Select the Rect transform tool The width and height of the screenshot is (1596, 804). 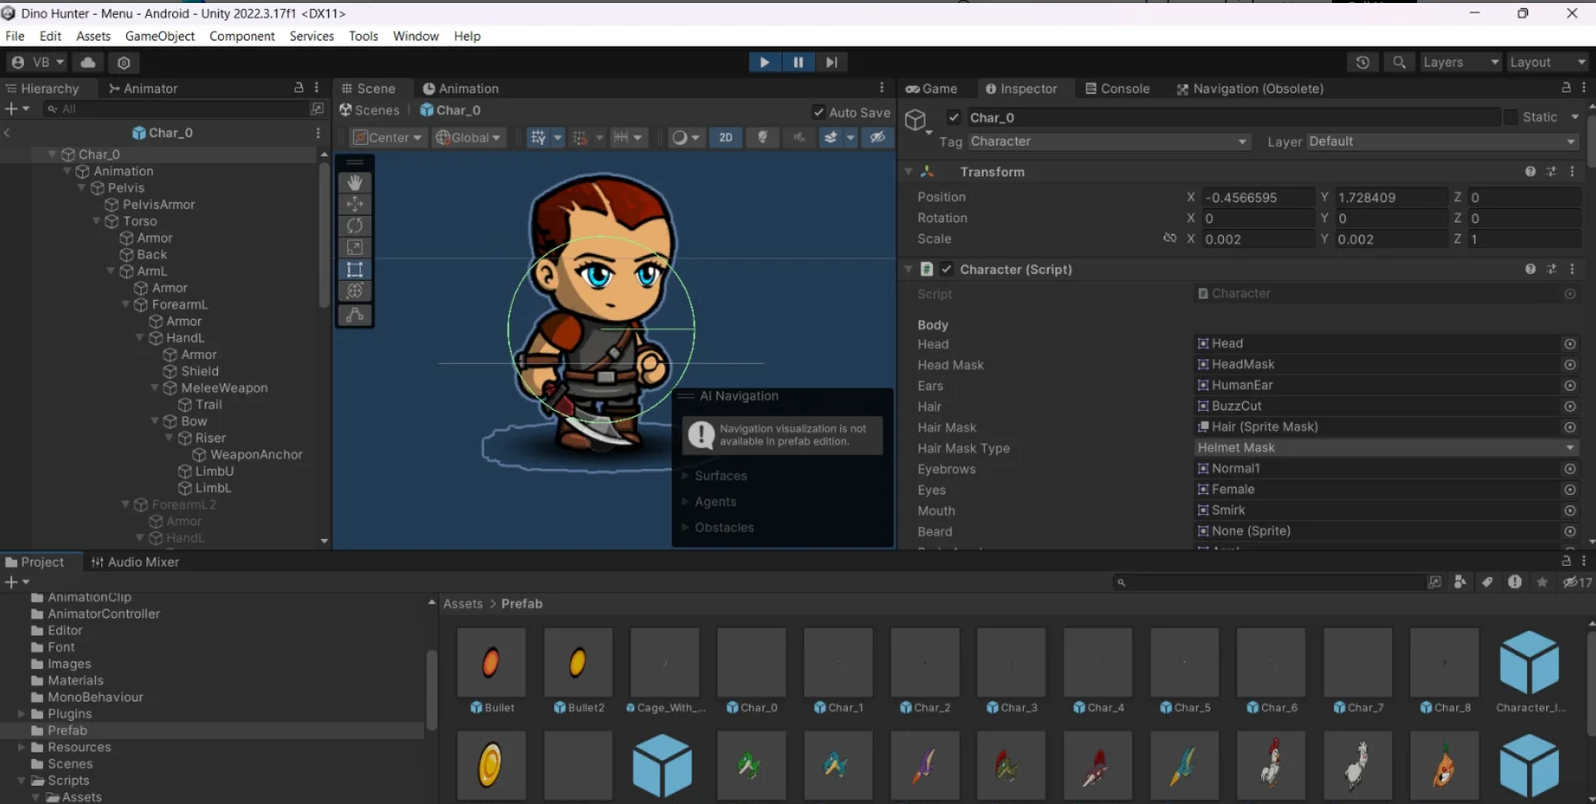355,269
